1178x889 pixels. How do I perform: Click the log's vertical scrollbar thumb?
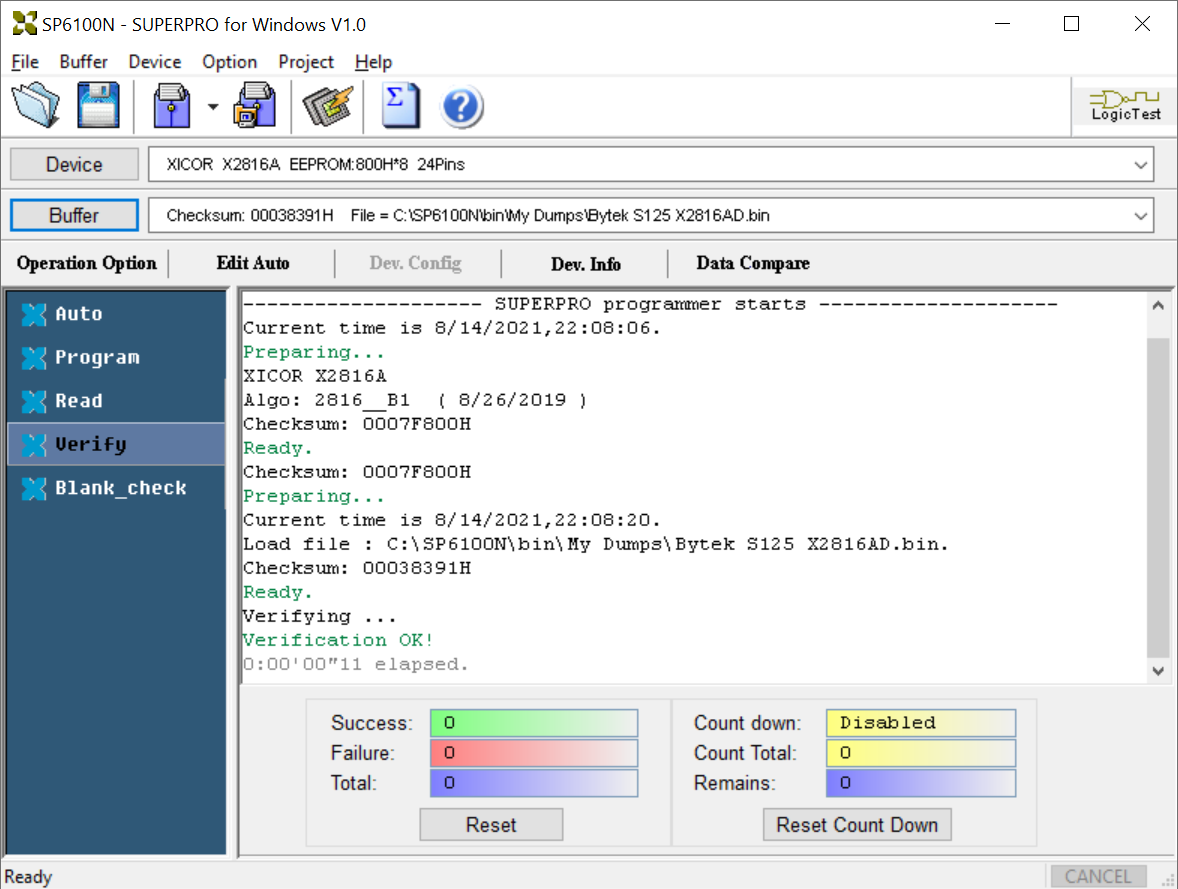click(1158, 497)
